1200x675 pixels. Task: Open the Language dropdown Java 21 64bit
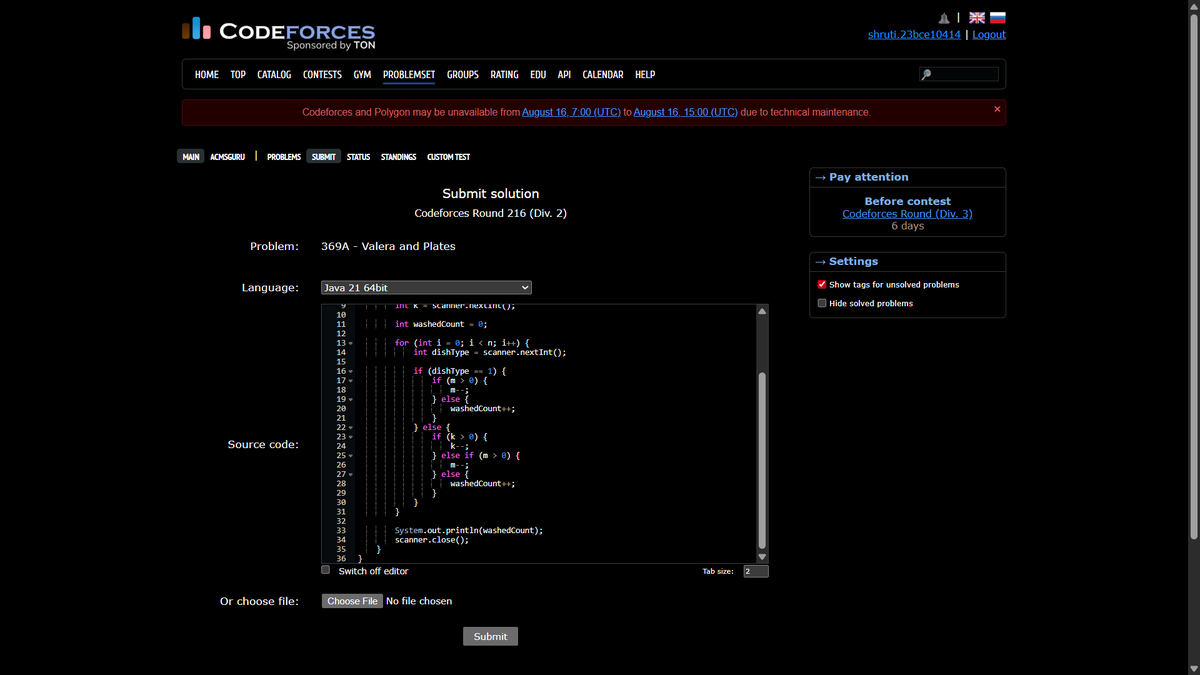pyautogui.click(x=426, y=288)
